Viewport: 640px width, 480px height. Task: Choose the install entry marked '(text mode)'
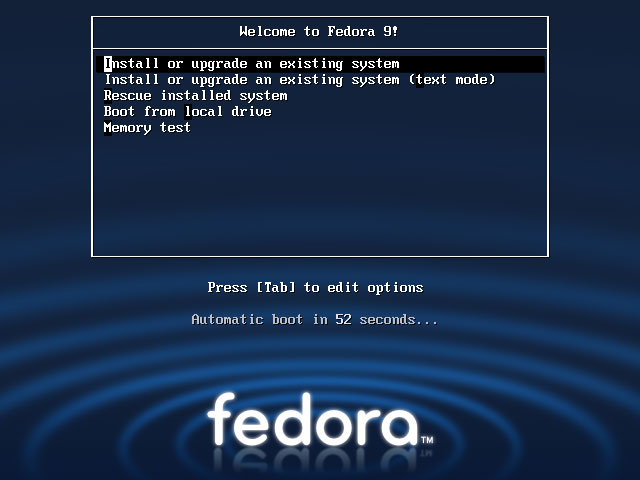coord(300,80)
